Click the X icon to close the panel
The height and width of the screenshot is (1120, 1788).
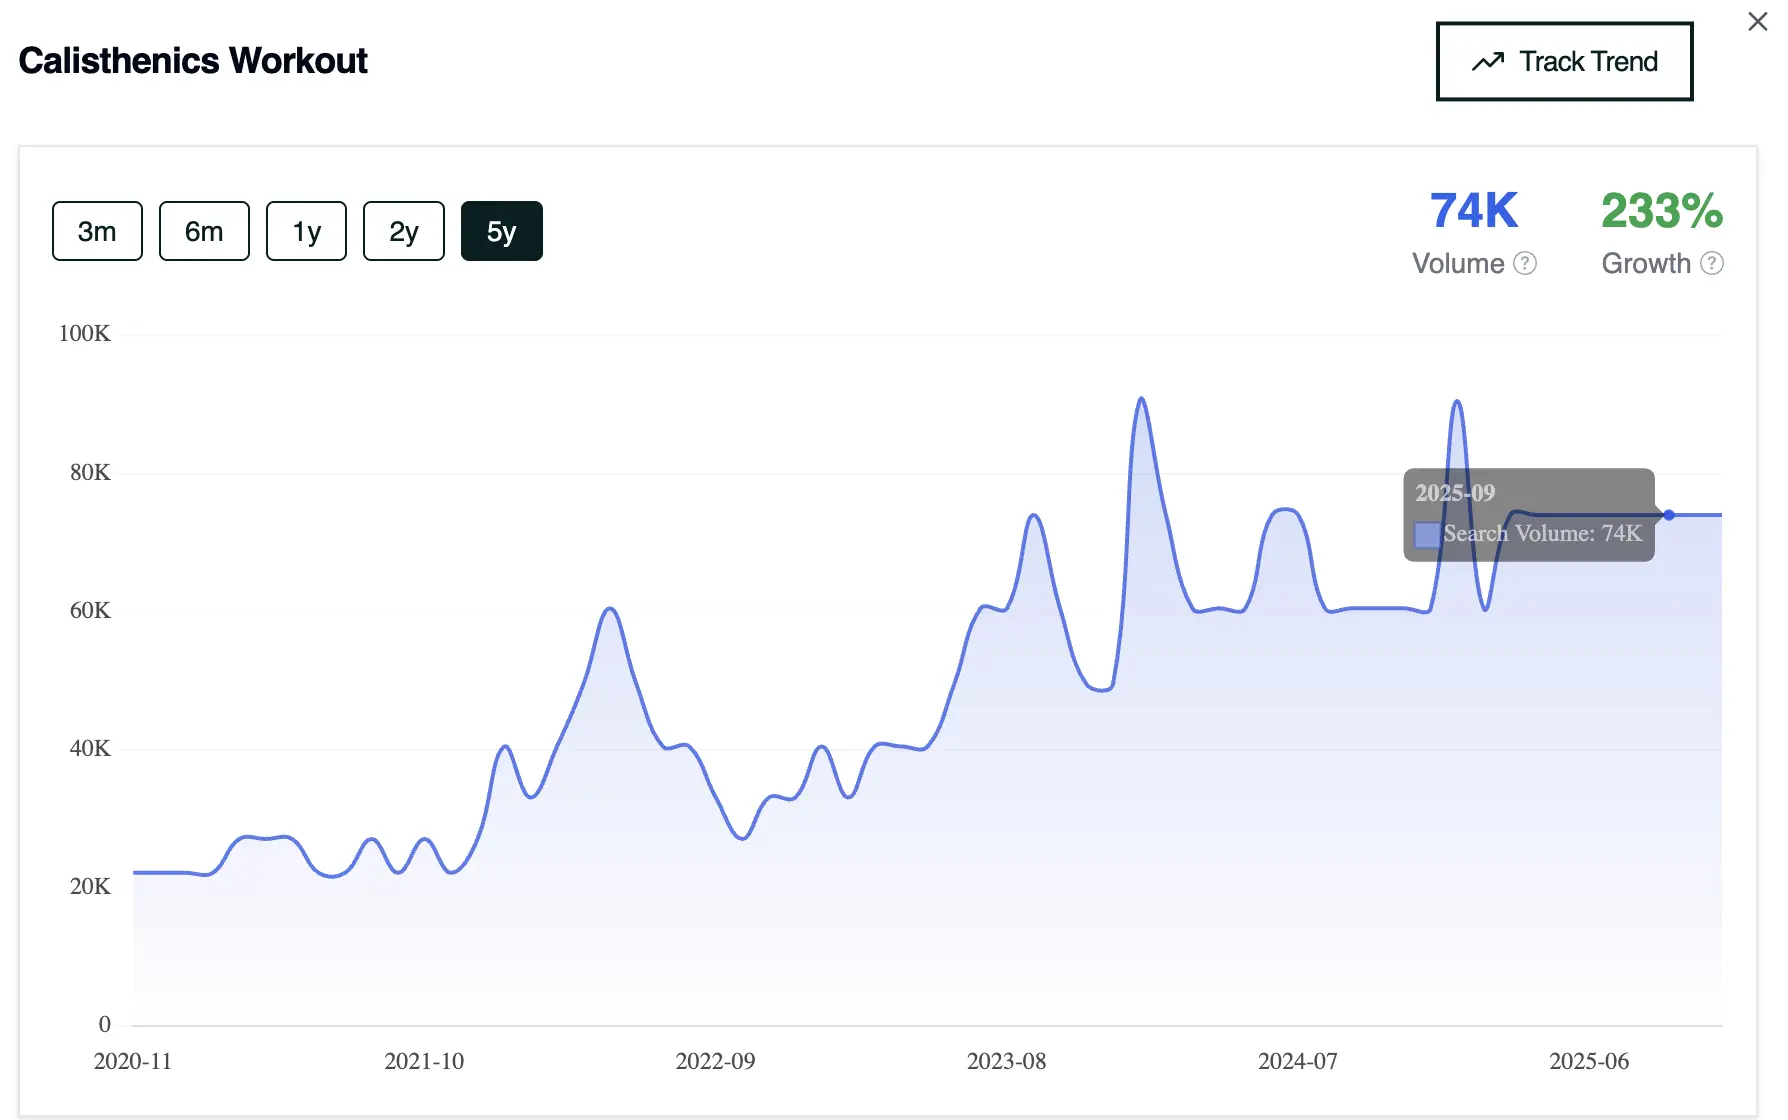coord(1757,20)
